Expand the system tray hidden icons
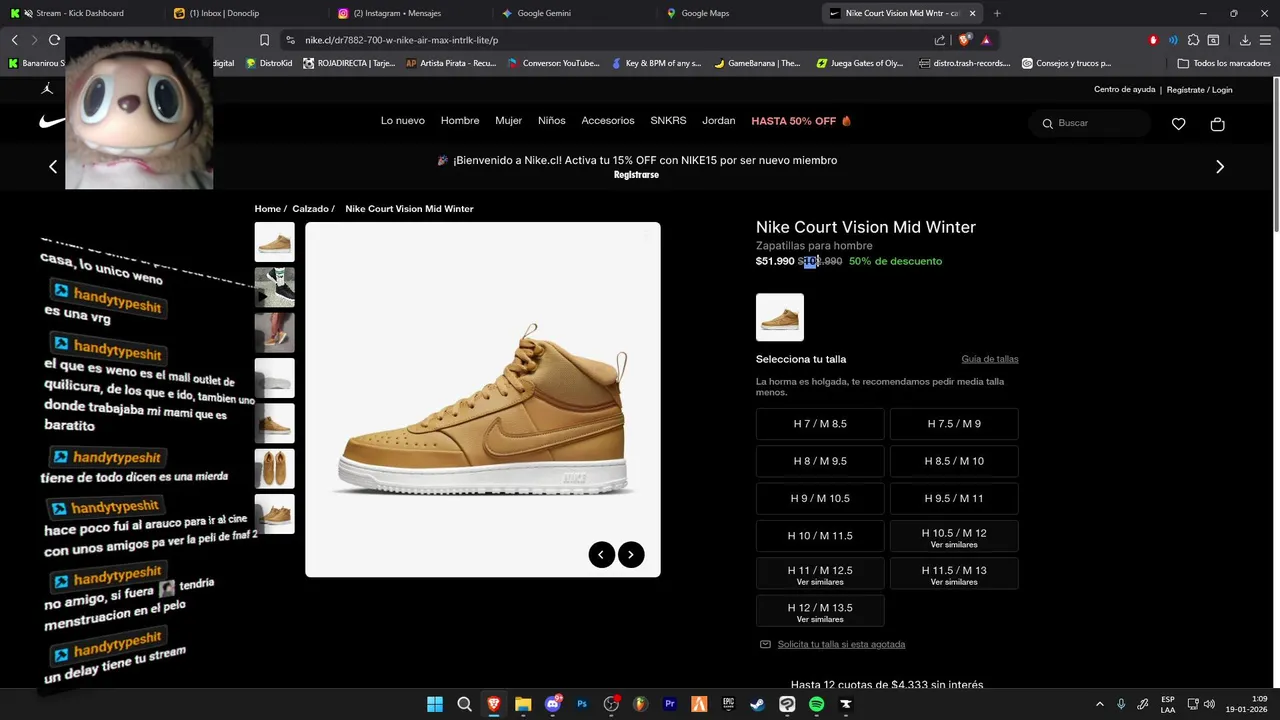 click(x=1100, y=704)
